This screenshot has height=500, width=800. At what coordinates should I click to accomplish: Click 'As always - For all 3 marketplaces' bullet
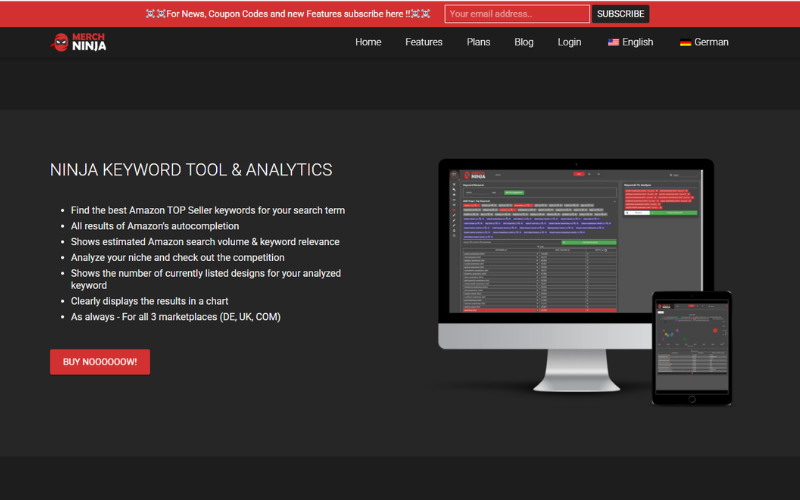click(x=176, y=317)
